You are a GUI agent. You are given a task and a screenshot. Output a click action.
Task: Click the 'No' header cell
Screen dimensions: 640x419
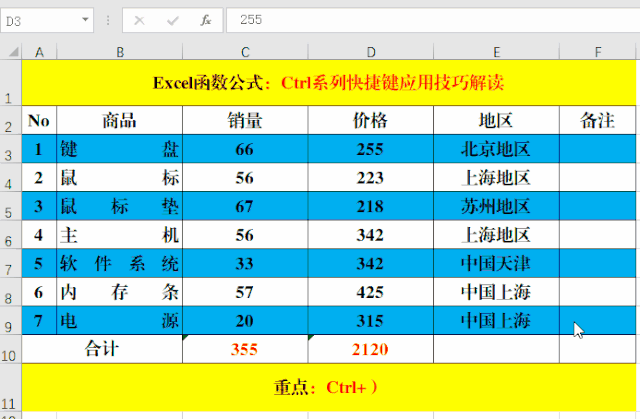click(39, 120)
